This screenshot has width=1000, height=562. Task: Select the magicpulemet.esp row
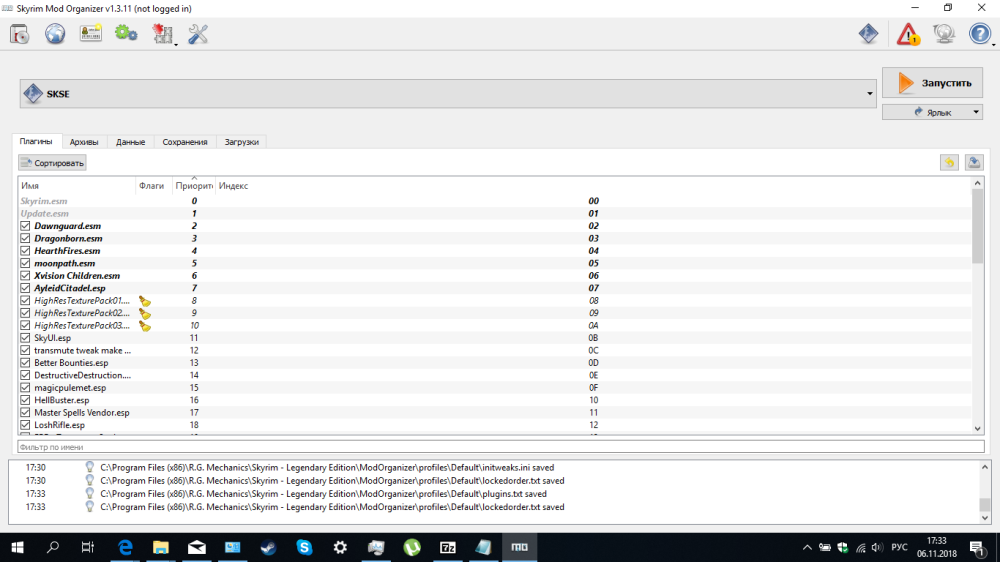[x=494, y=388]
